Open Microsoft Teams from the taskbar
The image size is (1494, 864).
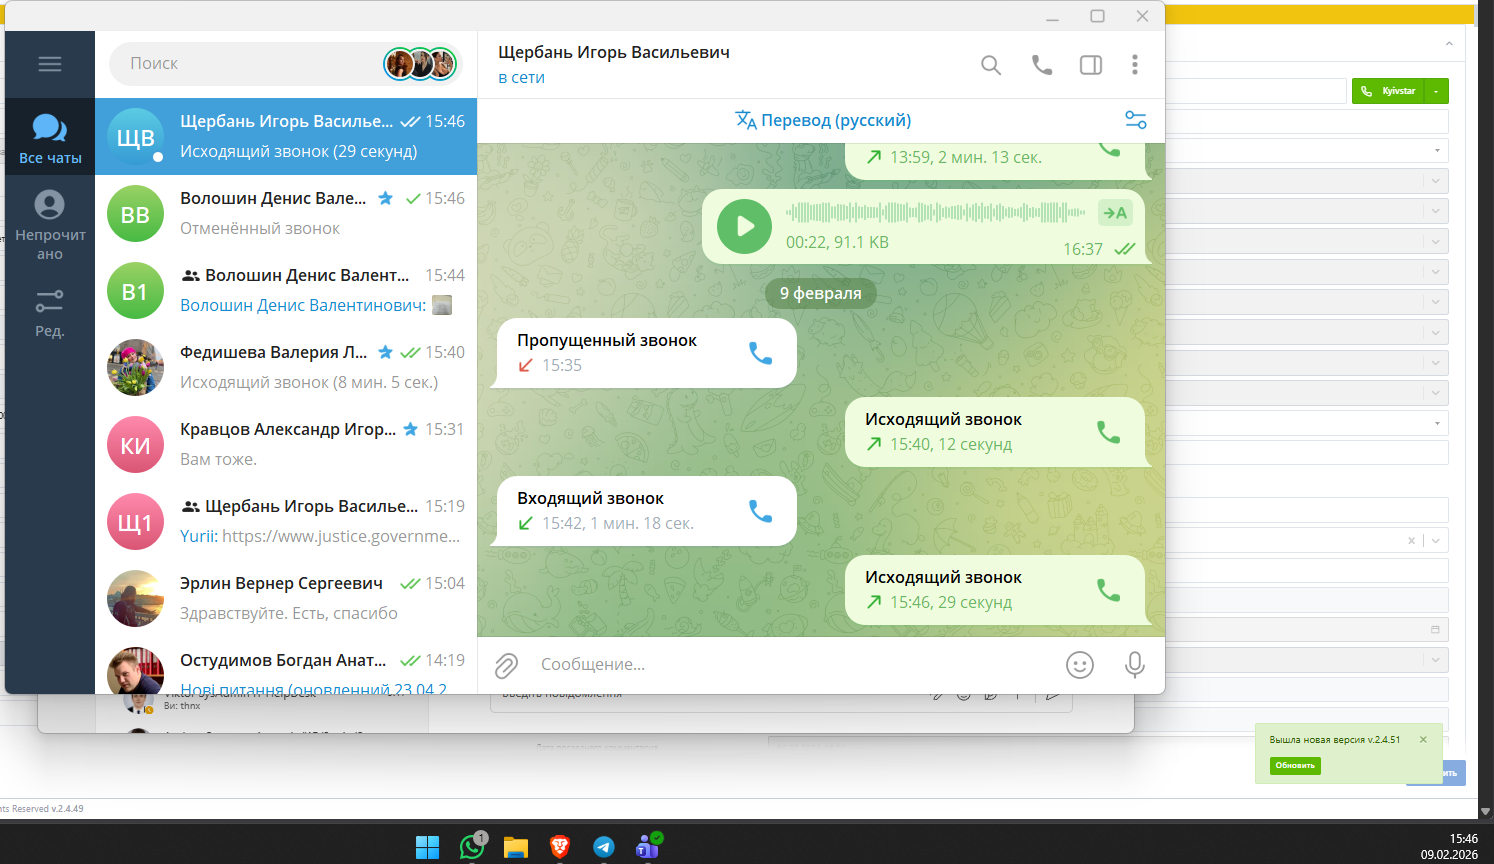[x=648, y=847]
